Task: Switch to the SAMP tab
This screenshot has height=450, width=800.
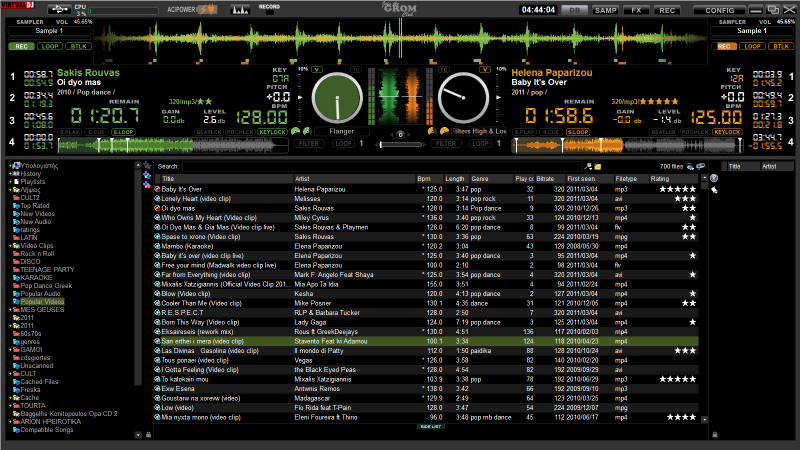Action: click(x=605, y=10)
